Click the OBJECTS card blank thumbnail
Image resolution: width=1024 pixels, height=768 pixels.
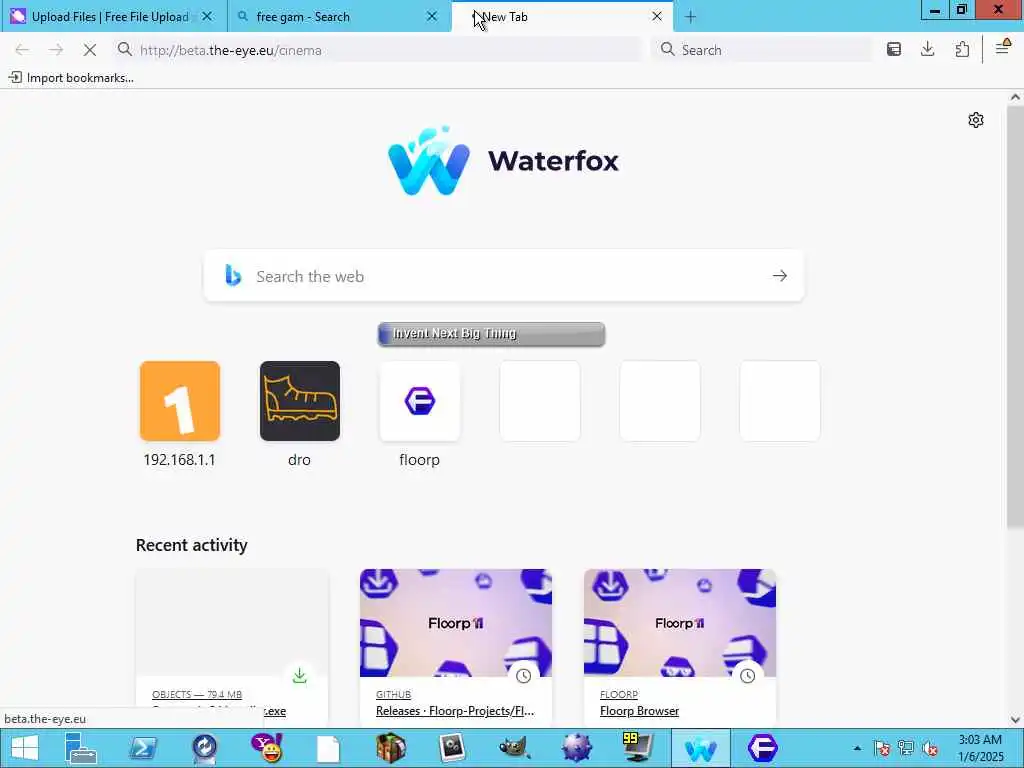[232, 623]
